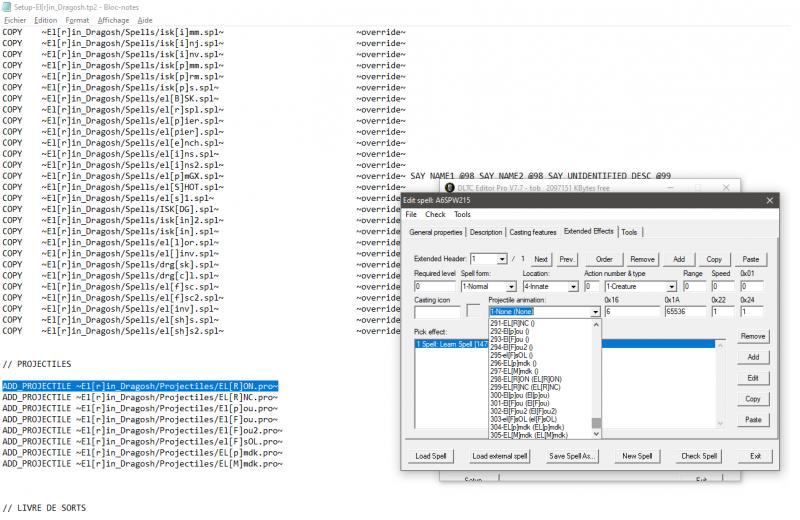Click the projectile list scrollbar thumb
The height and width of the screenshot is (520, 800).
(596, 423)
